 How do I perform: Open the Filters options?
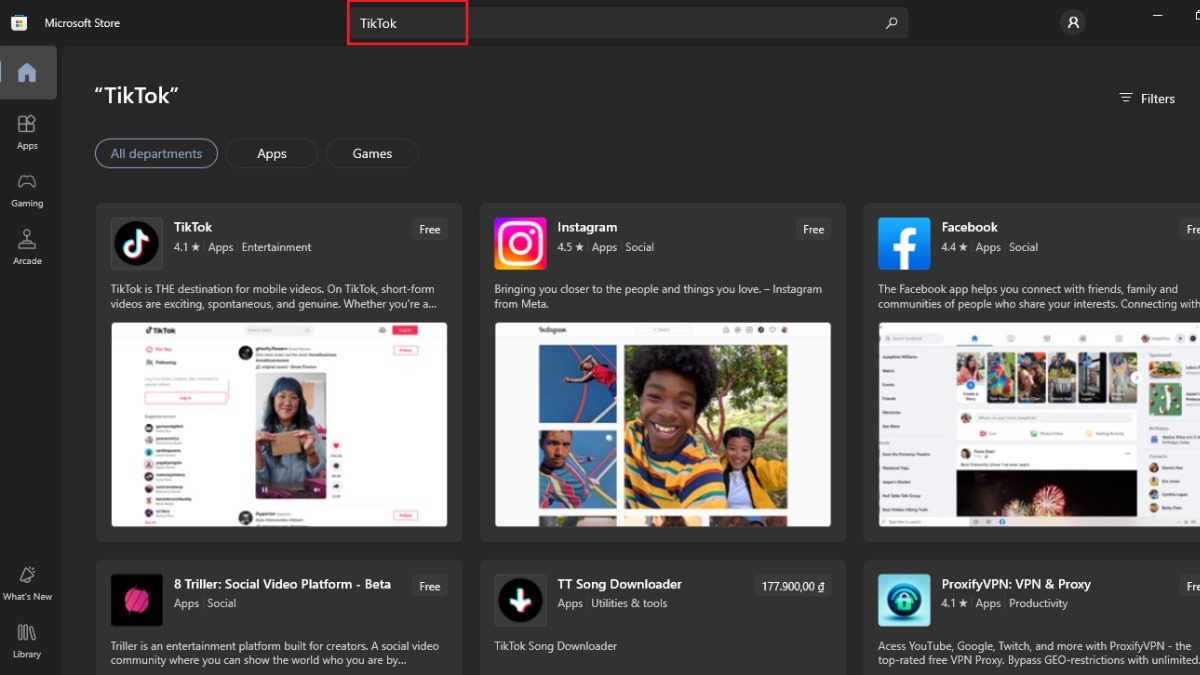pyautogui.click(x=1147, y=98)
